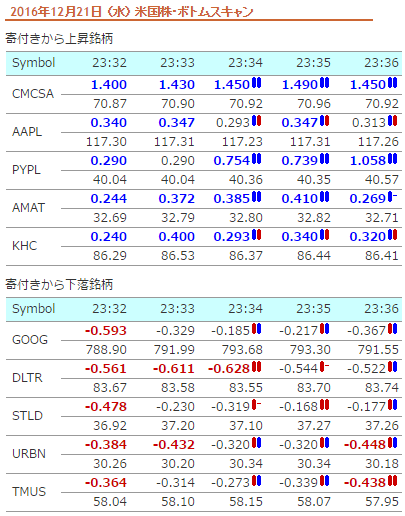
Task: Click GOOG value -0.593
Action: pyautogui.click(x=106, y=331)
